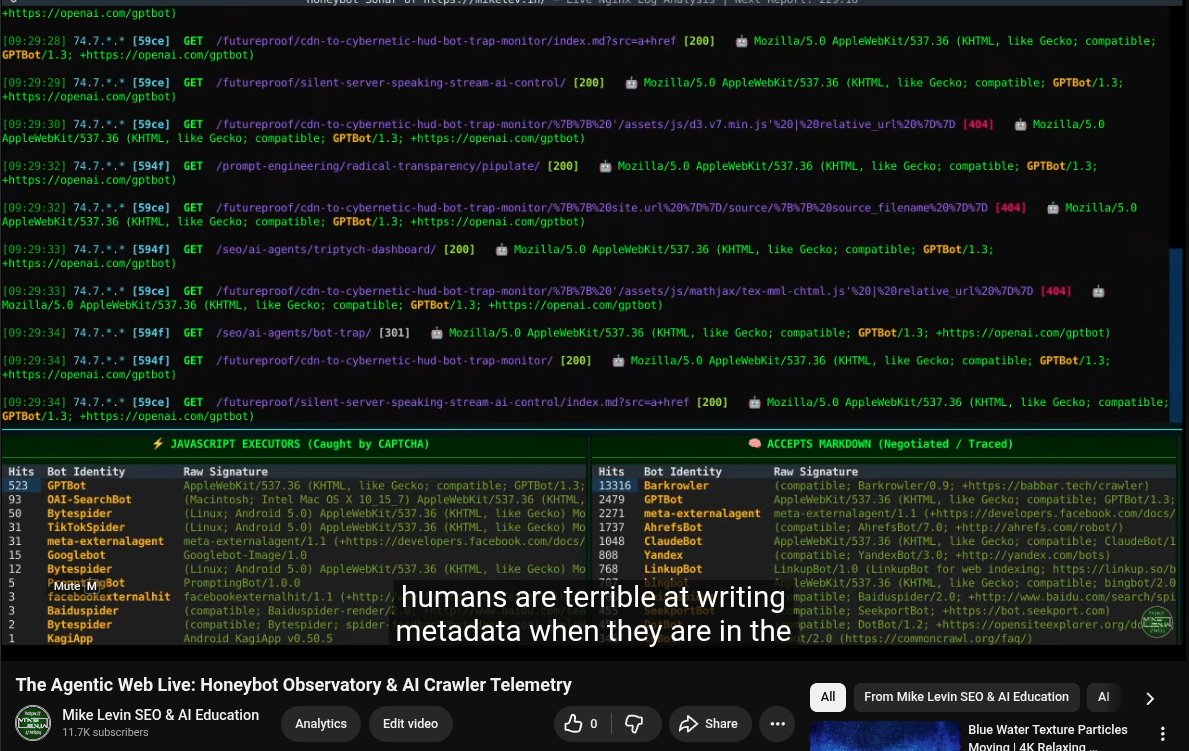Open Blue Water Texture Particles video title
The image size is (1189, 751).
click(x=1047, y=737)
